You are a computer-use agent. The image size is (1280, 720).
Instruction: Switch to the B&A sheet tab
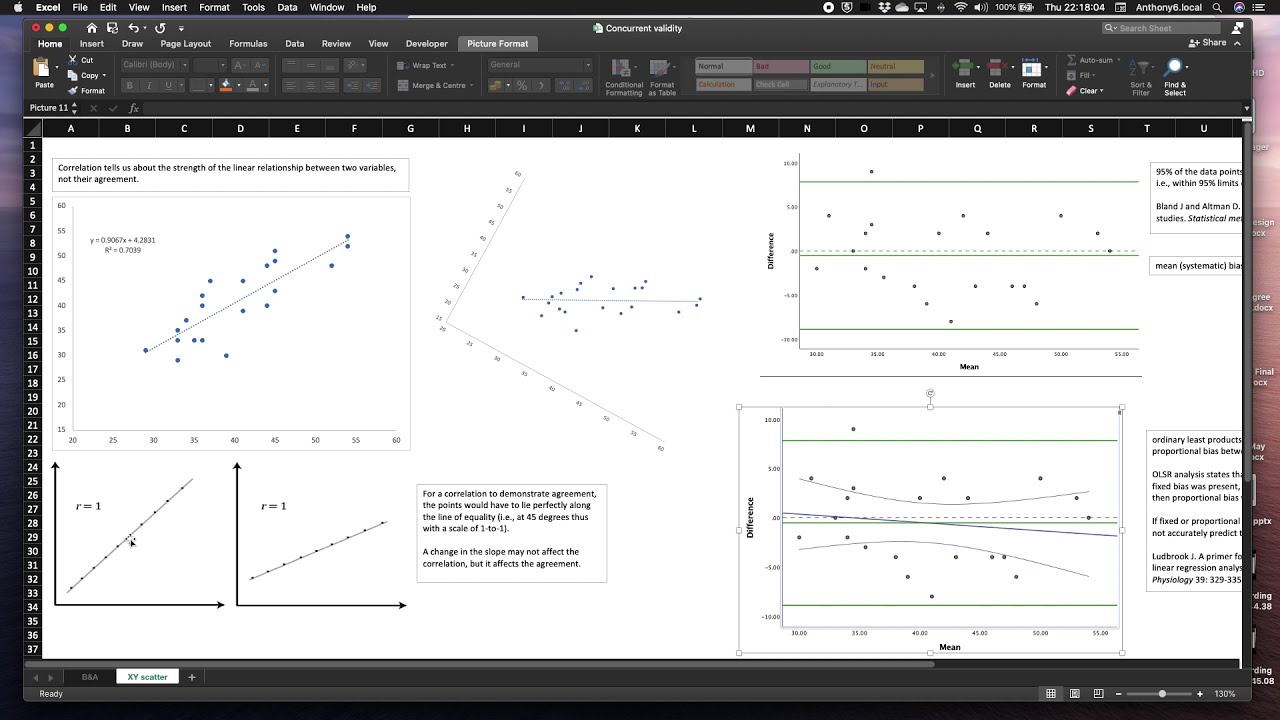[90, 677]
